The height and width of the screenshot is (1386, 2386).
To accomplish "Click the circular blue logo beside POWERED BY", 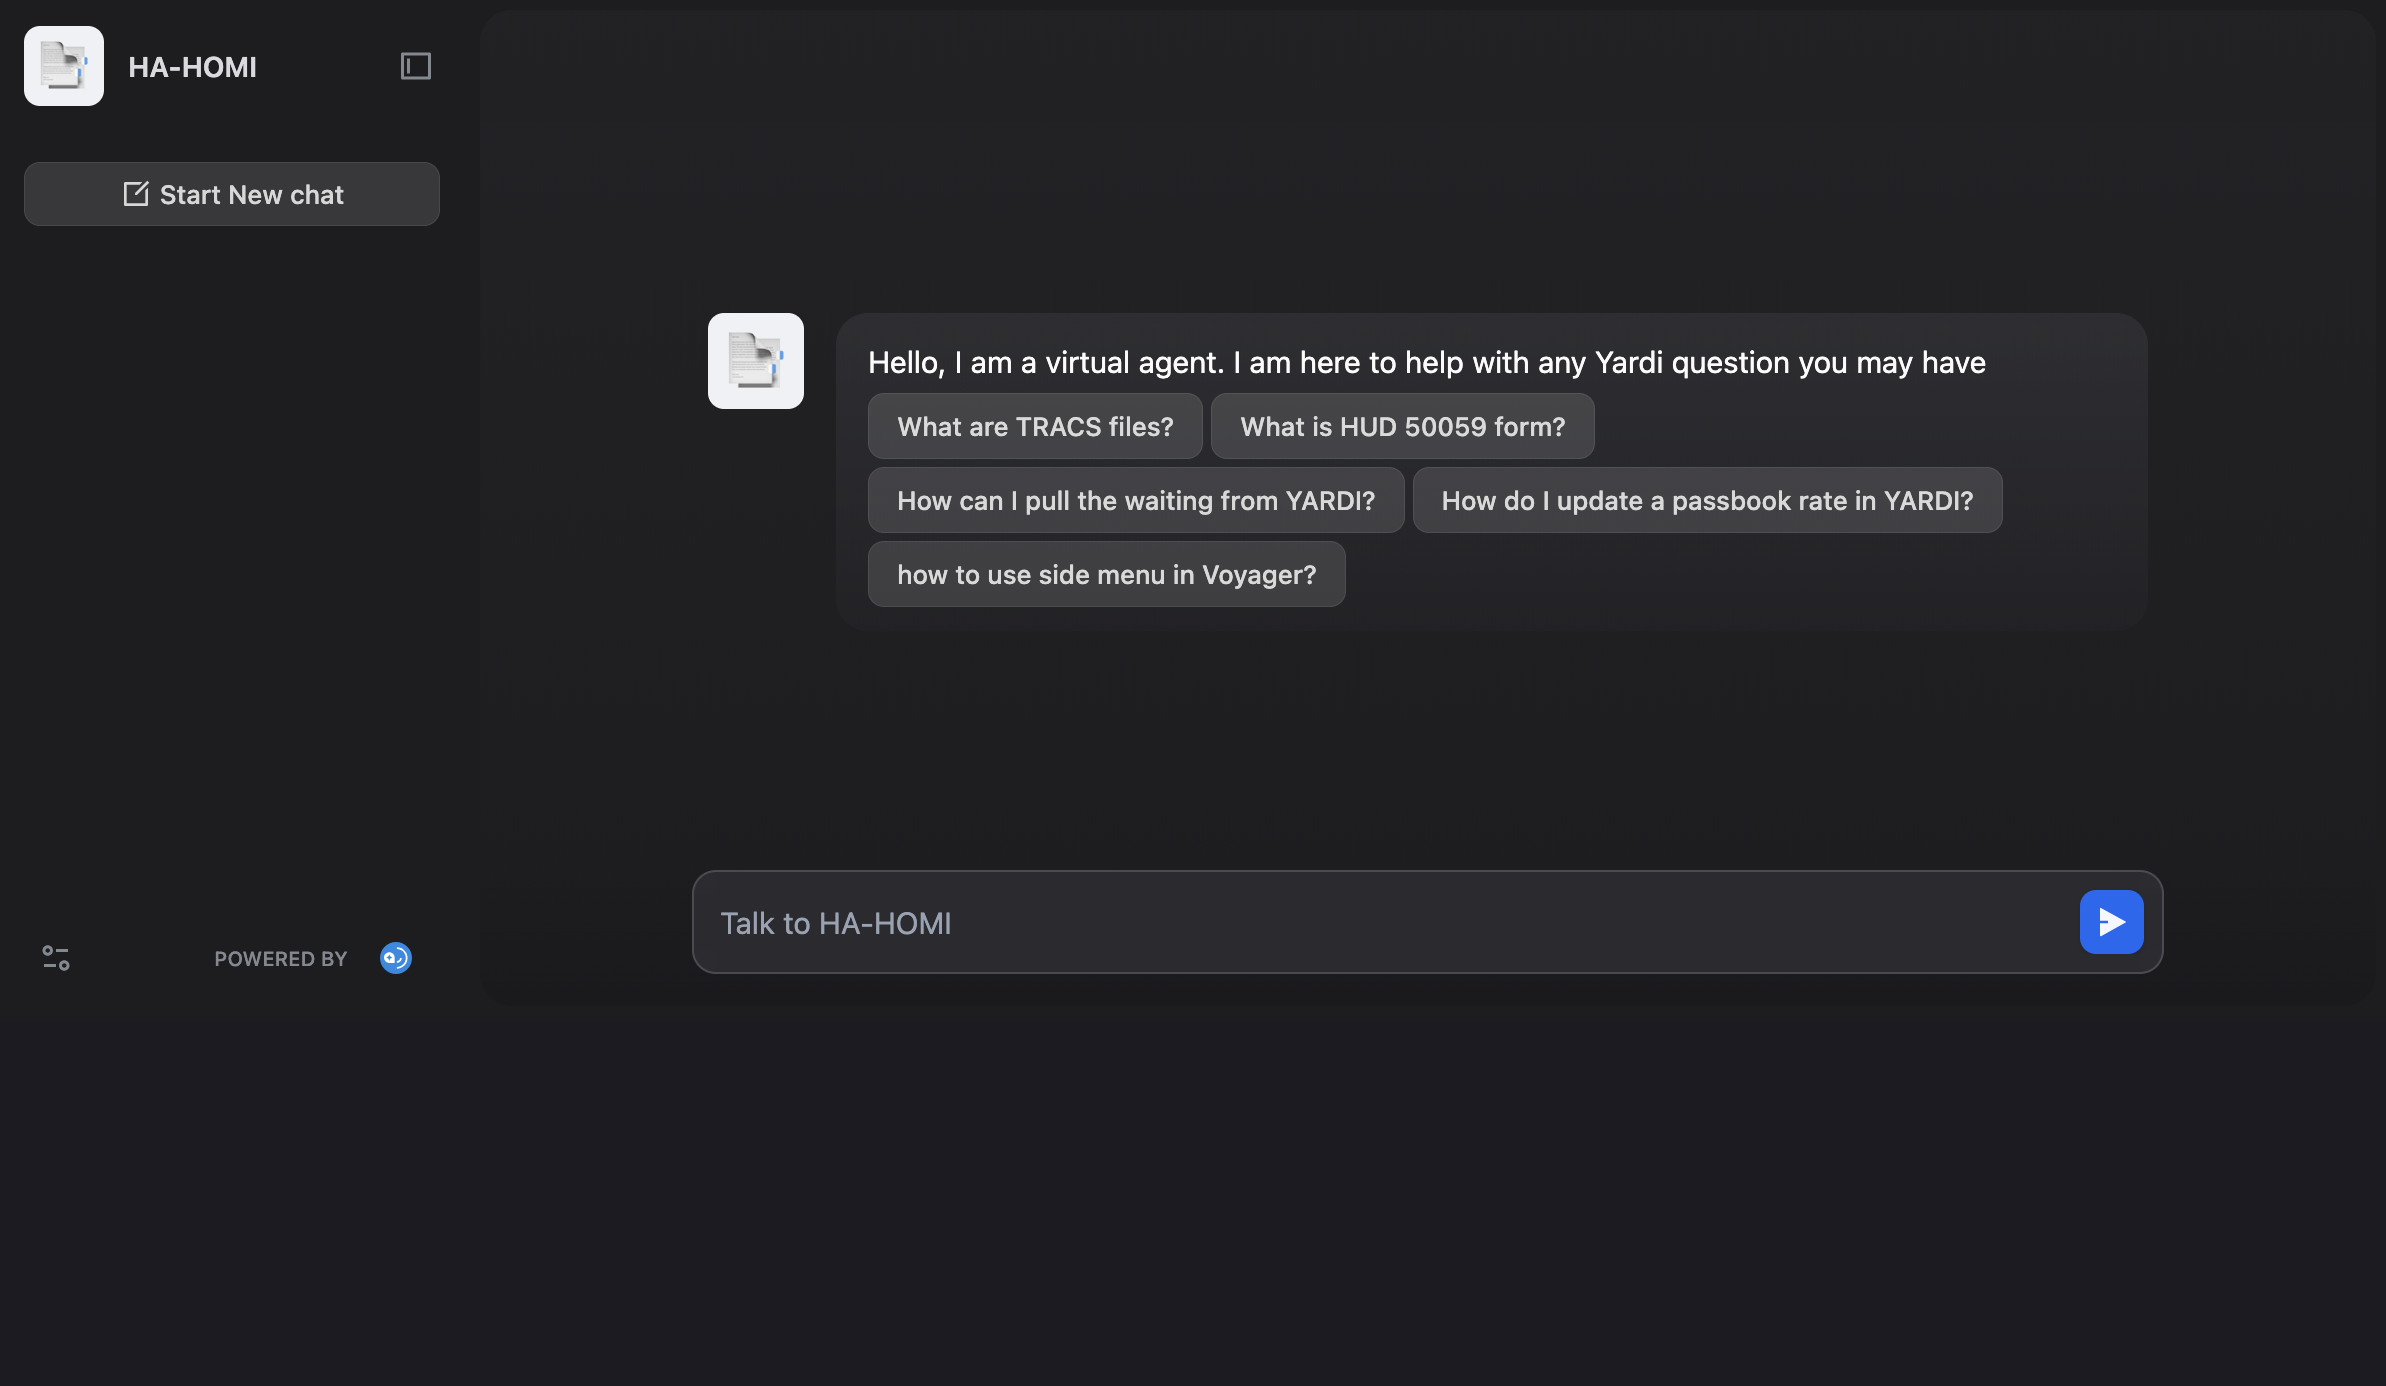I will click(x=396, y=958).
